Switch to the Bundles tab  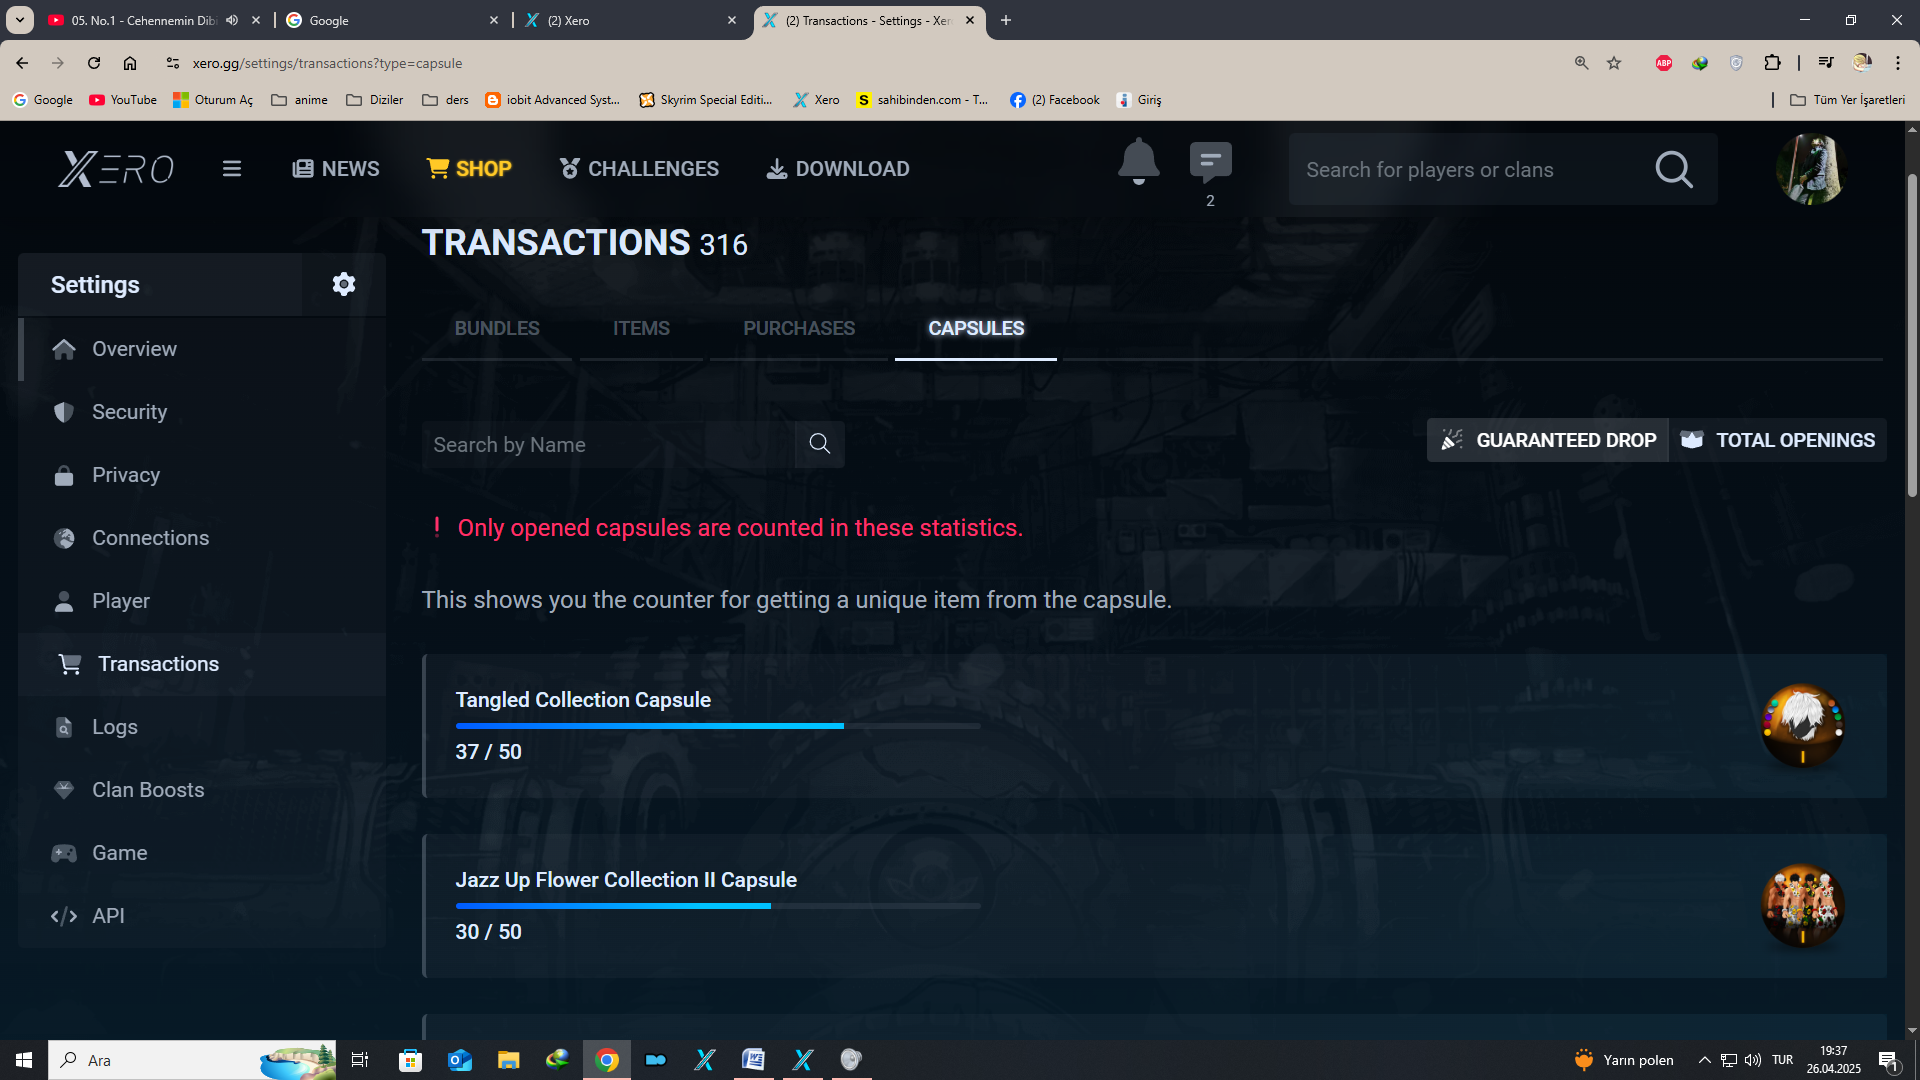coord(496,328)
